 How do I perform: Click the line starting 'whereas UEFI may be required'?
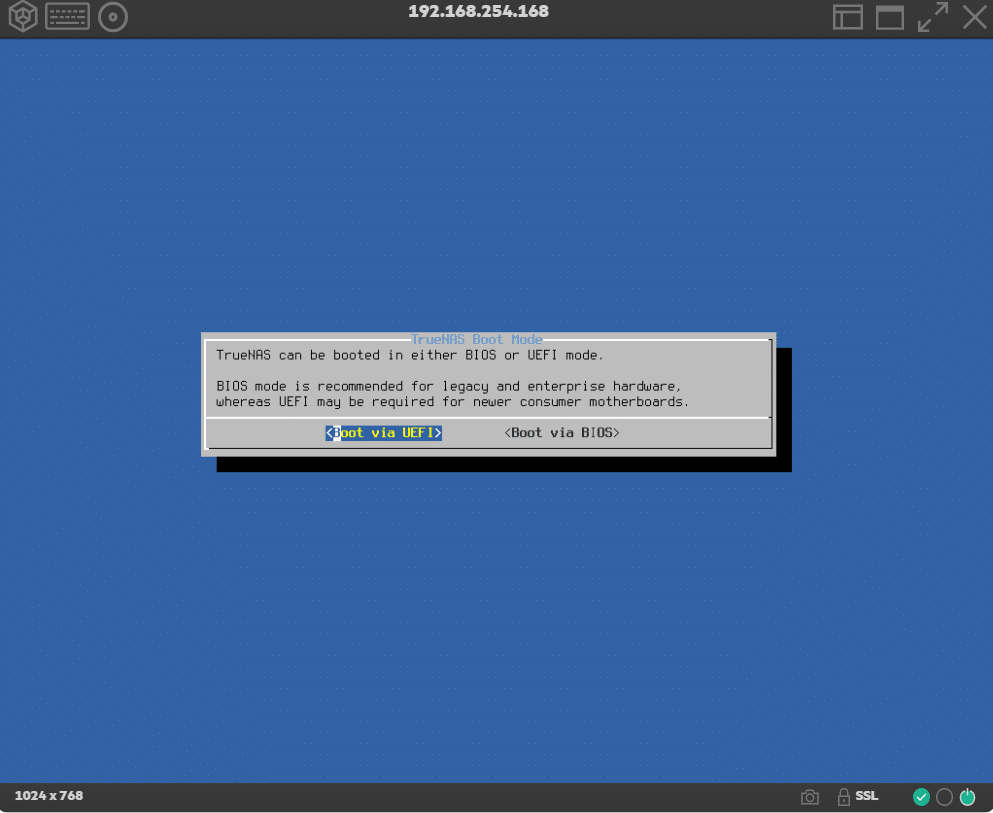[x=452, y=402]
